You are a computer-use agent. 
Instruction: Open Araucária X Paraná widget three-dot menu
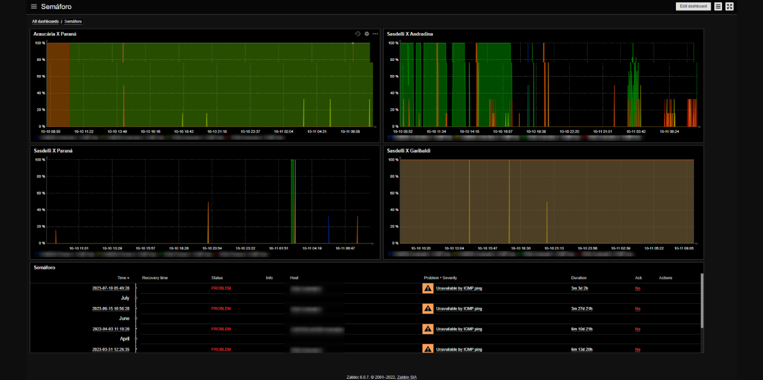point(375,34)
